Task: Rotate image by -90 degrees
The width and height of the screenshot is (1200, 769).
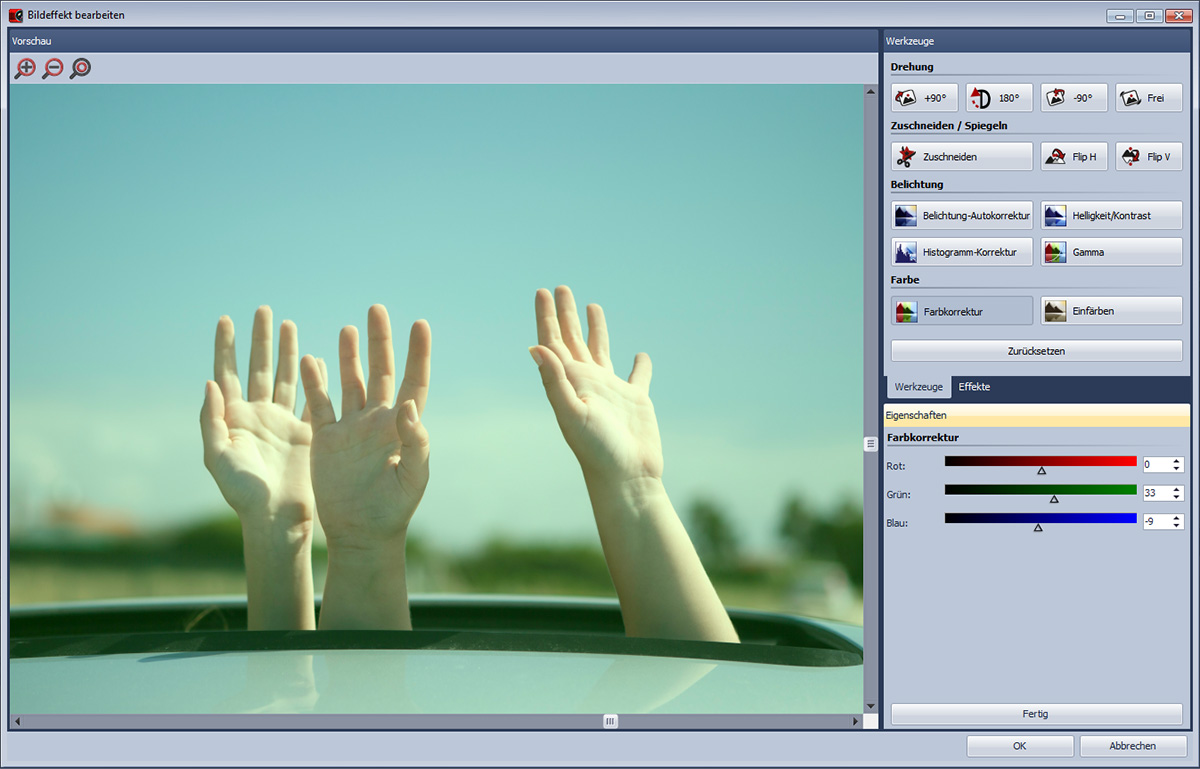Action: 1074,98
